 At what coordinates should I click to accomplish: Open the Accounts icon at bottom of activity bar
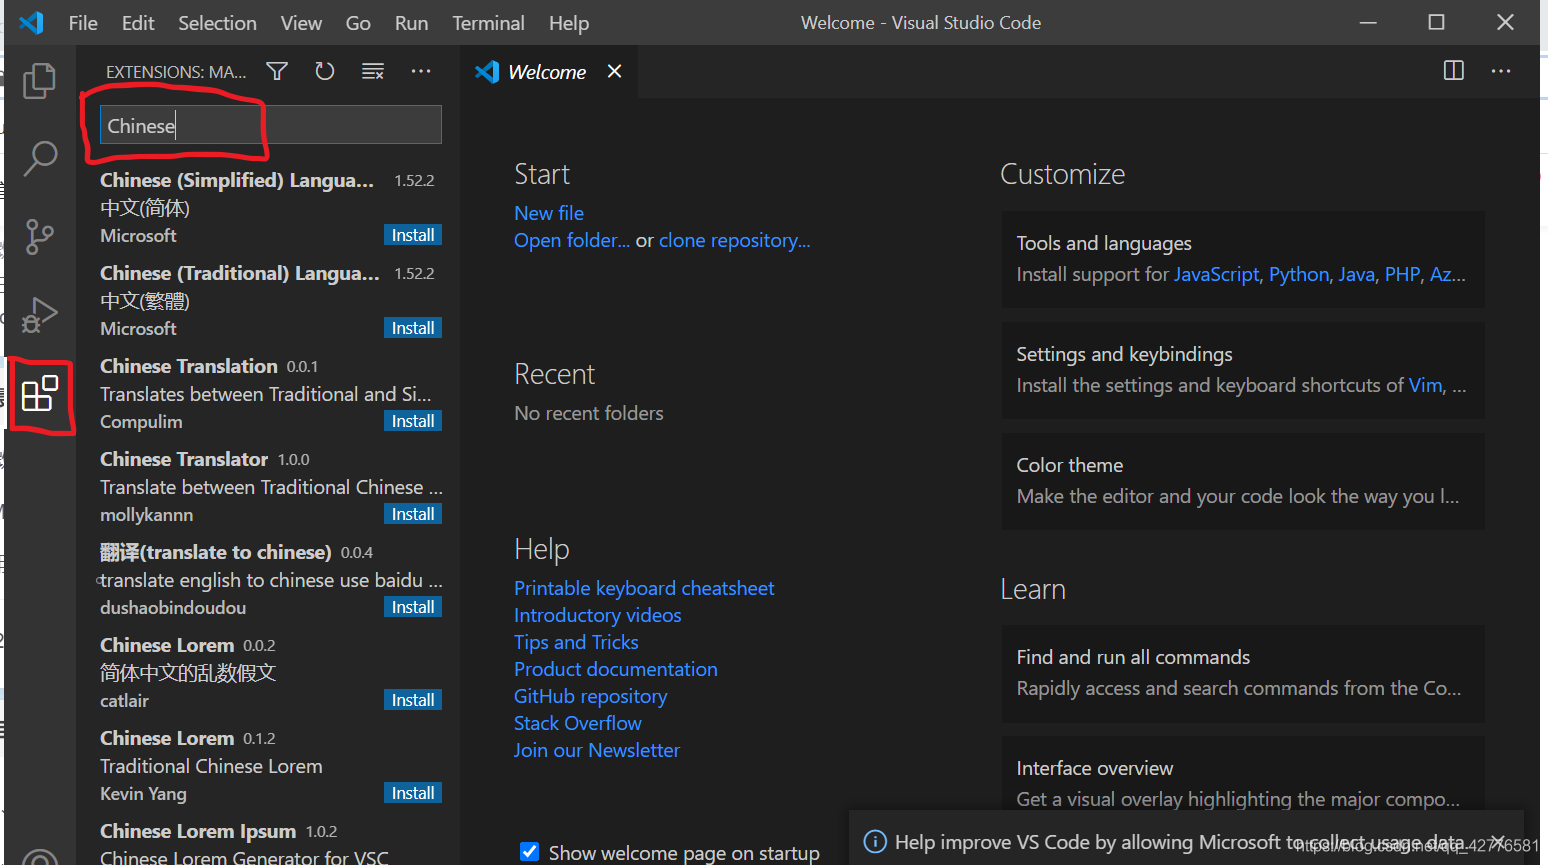(x=40, y=858)
